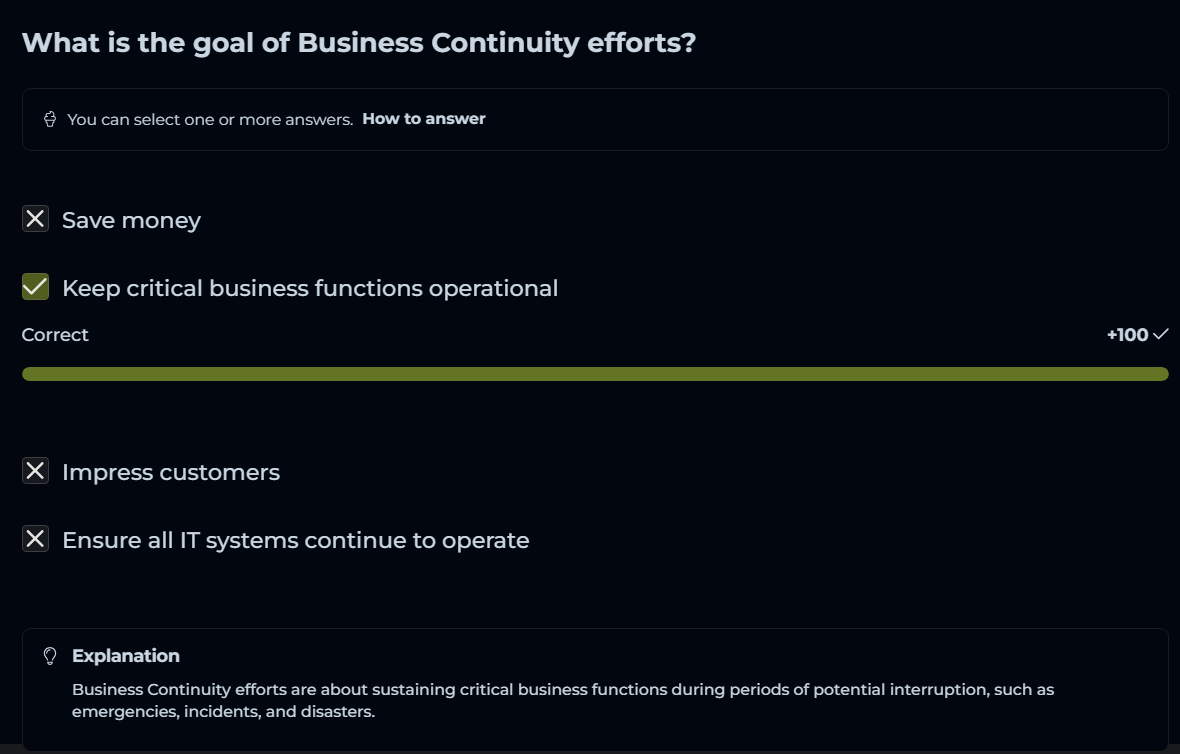Select the Save money answer text

(x=131, y=220)
